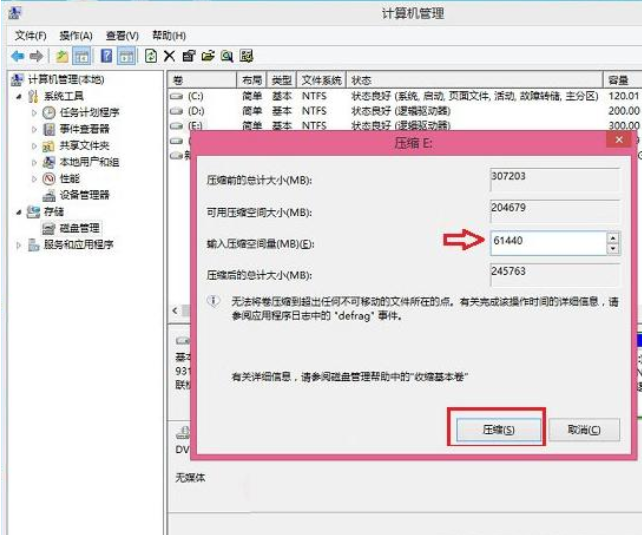Image resolution: width=642 pixels, height=535 pixels.
Task: Click the properties toolbar icon
Action: tap(188, 57)
